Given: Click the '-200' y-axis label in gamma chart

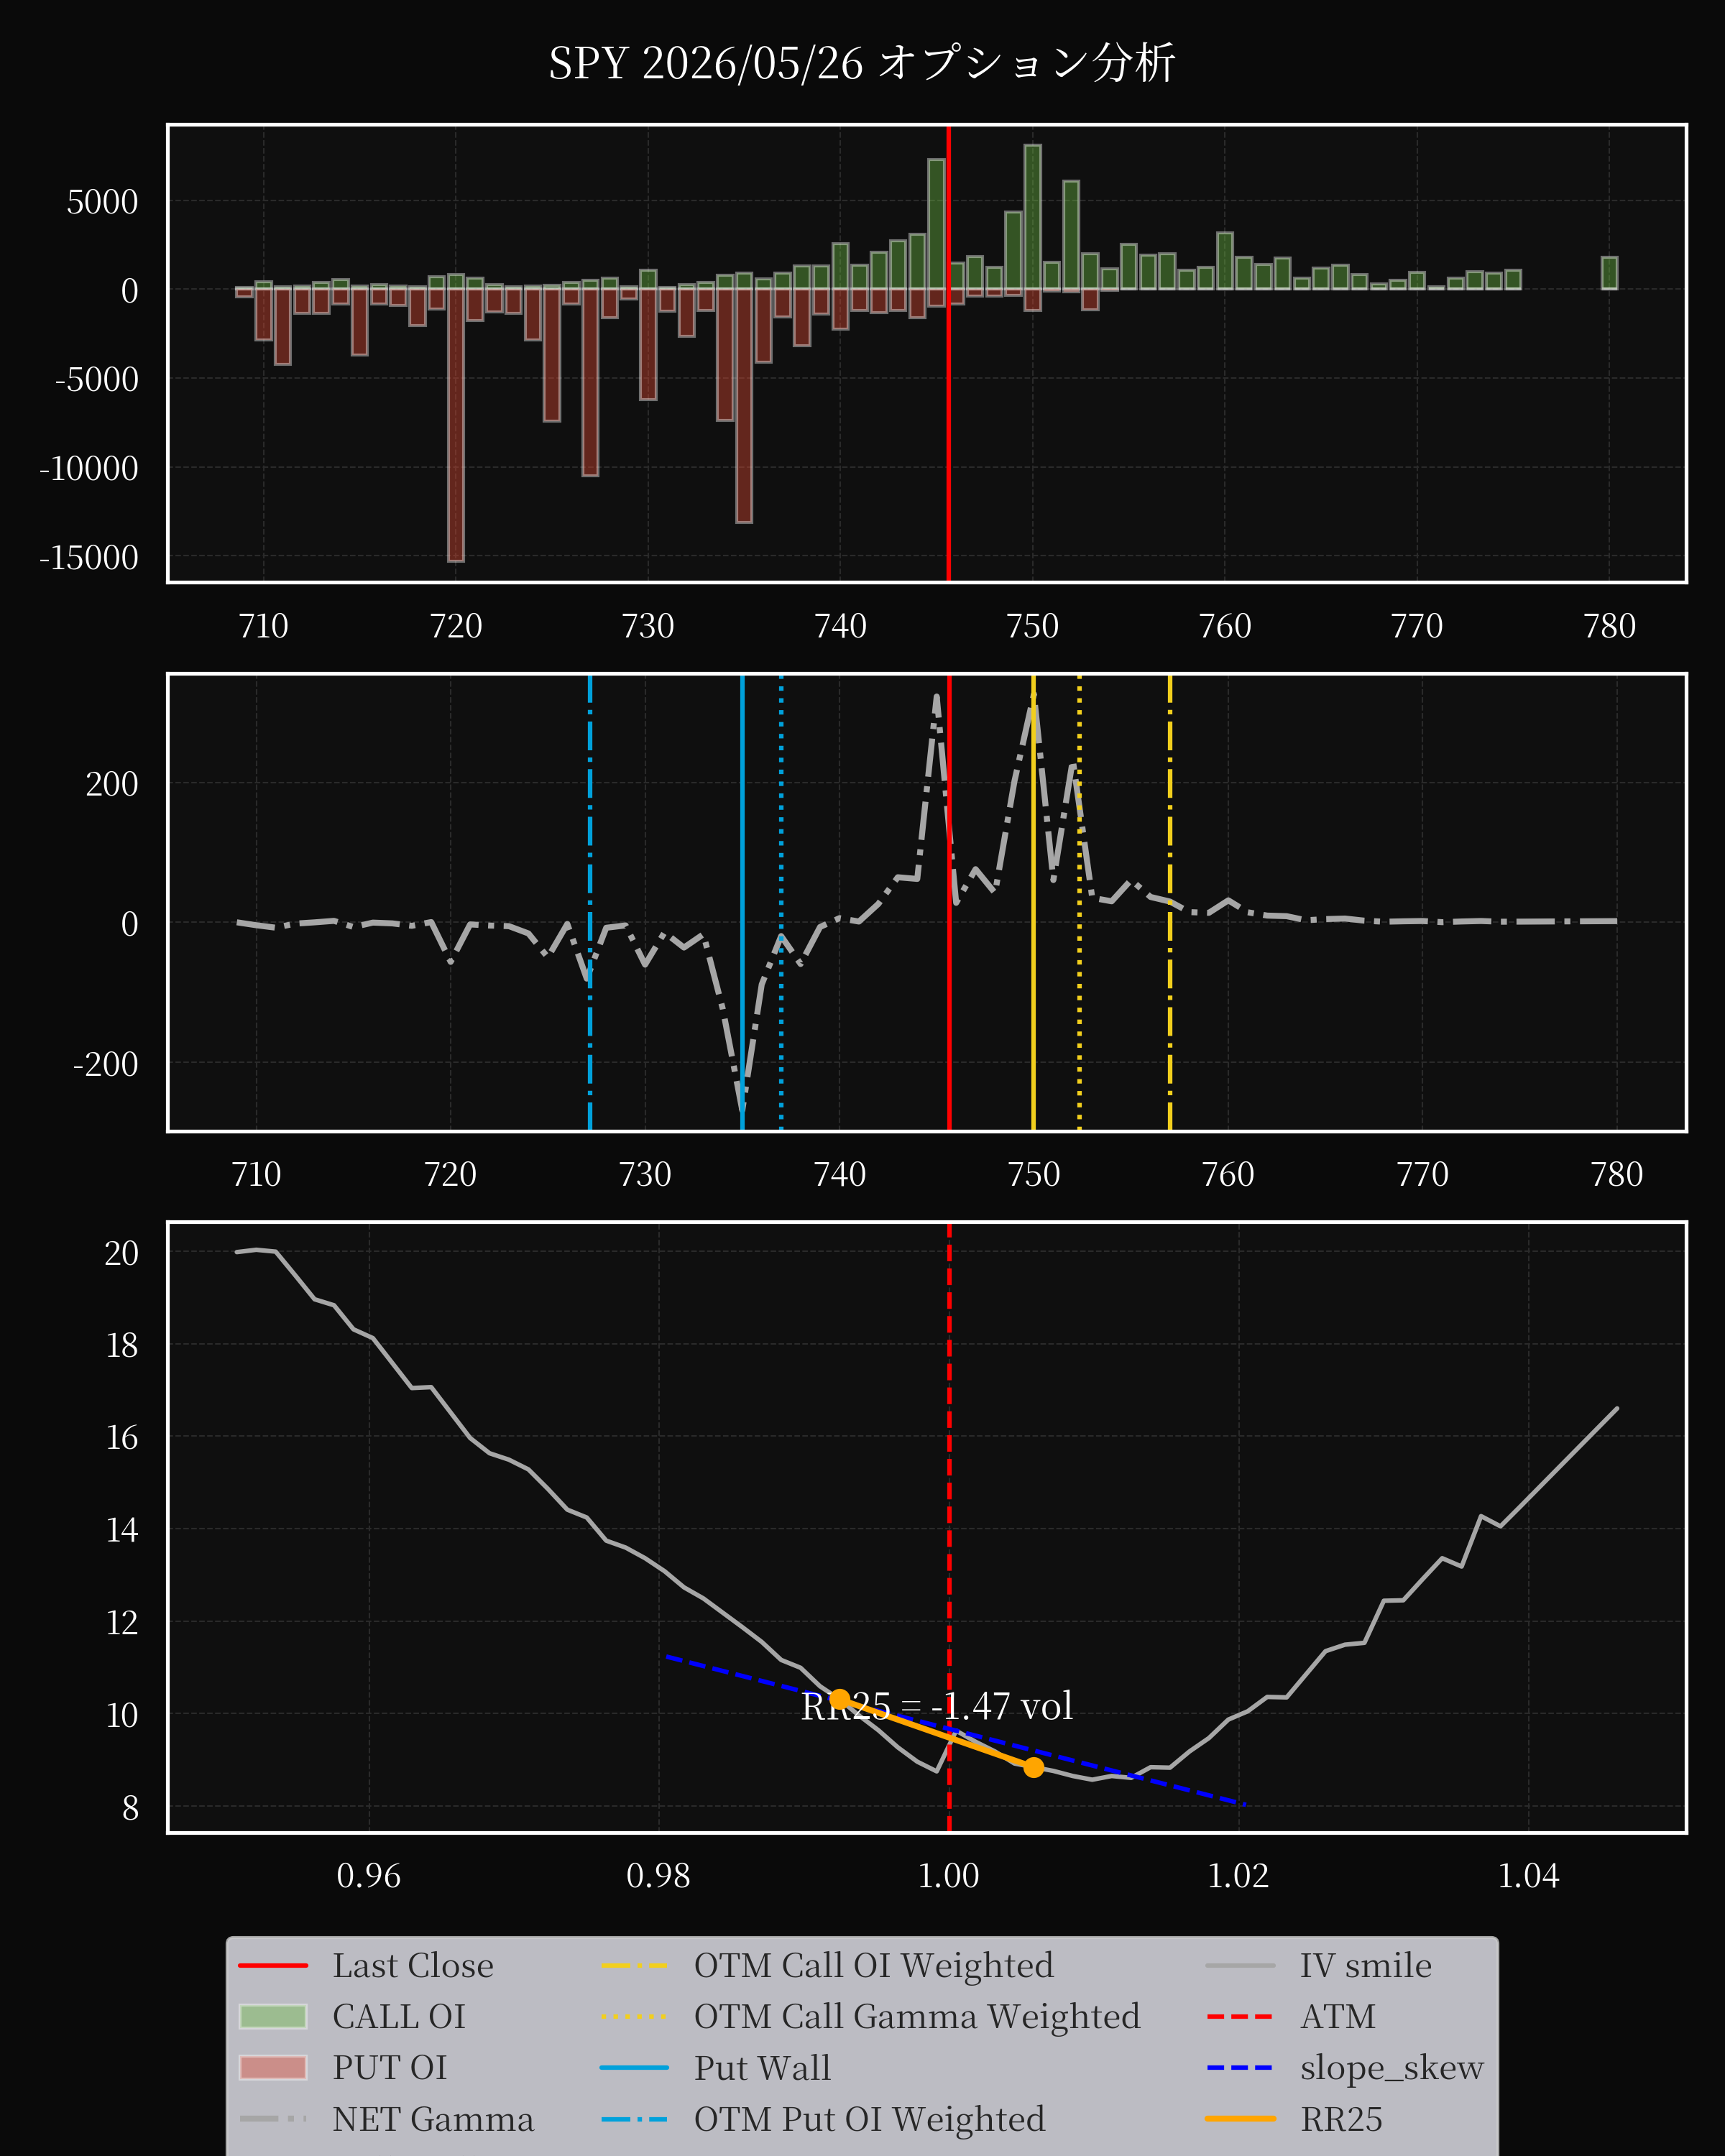Looking at the screenshot, I should [106, 1063].
